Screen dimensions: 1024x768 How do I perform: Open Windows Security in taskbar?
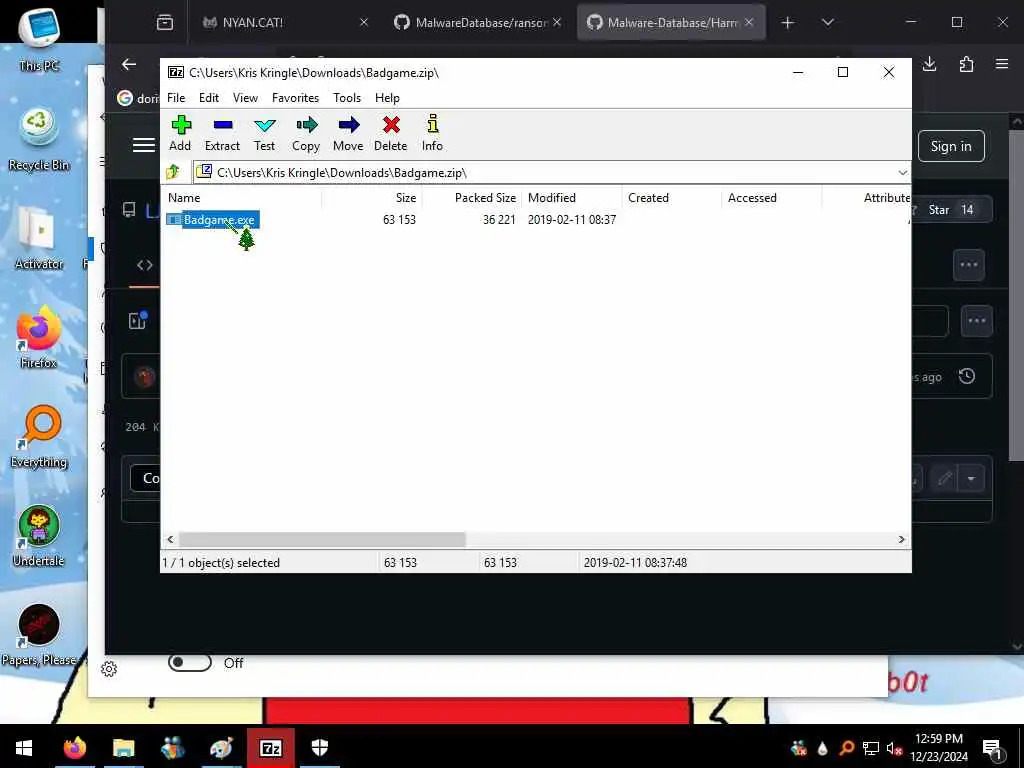(319, 748)
